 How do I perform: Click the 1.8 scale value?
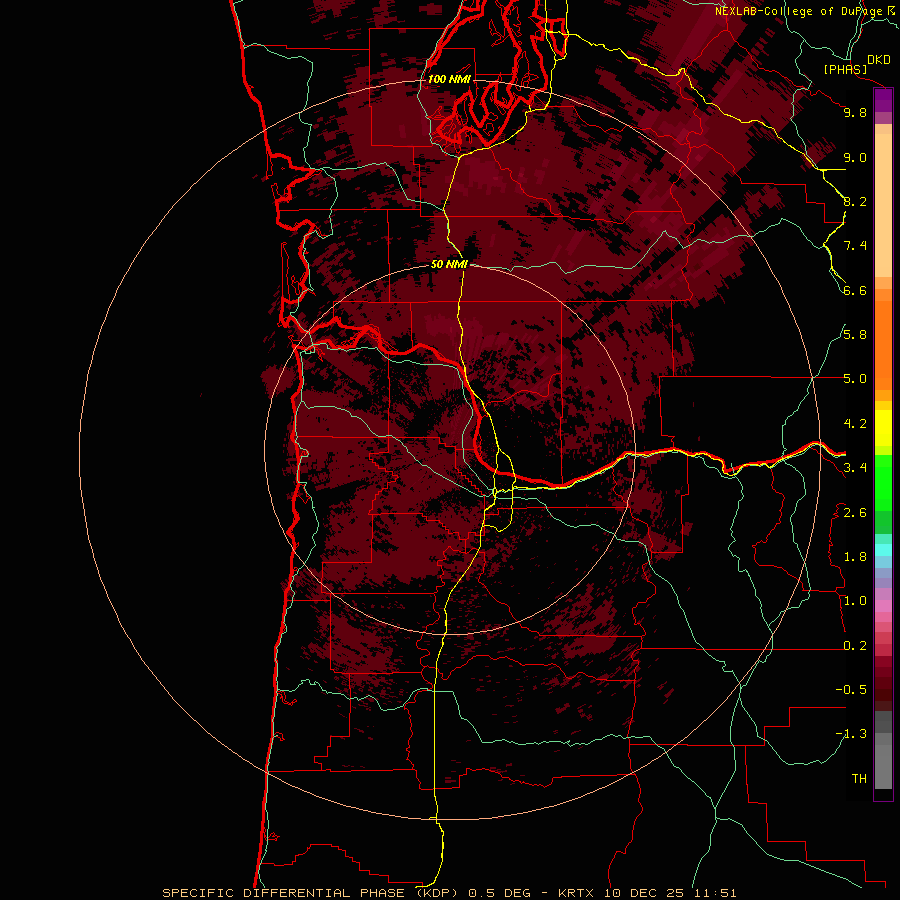(855, 557)
